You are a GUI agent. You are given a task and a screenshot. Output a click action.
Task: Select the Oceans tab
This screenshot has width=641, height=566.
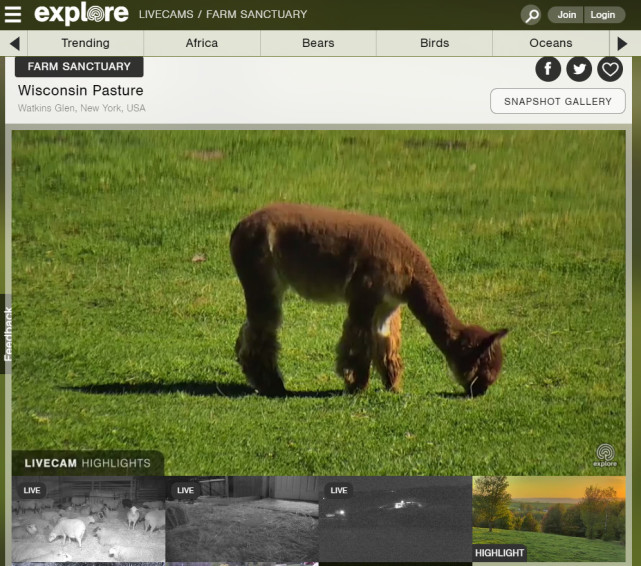551,43
